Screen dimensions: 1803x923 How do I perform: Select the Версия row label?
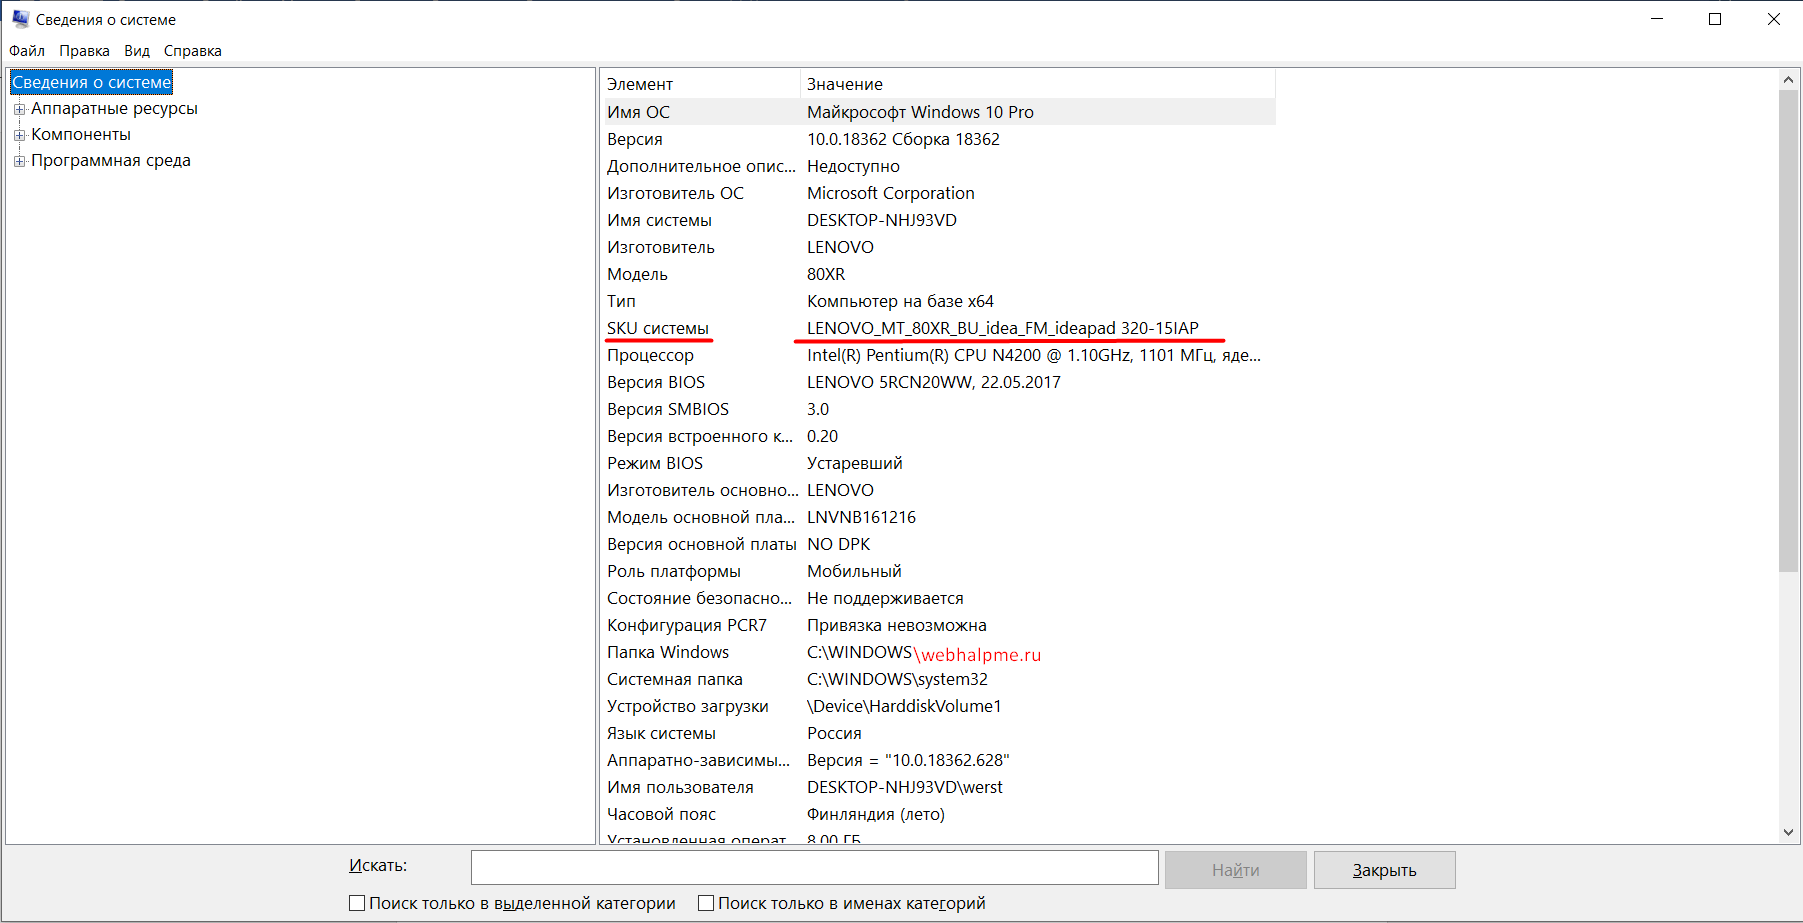(635, 139)
